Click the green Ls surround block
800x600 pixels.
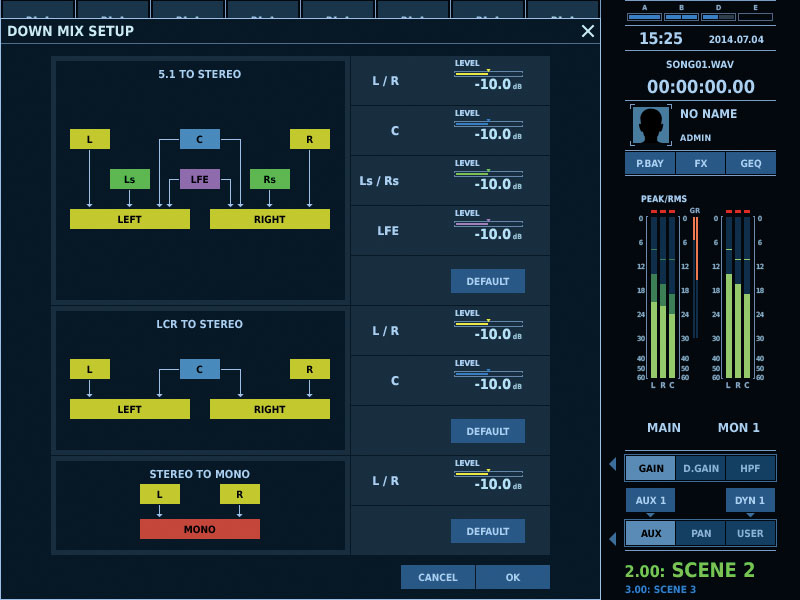130,179
